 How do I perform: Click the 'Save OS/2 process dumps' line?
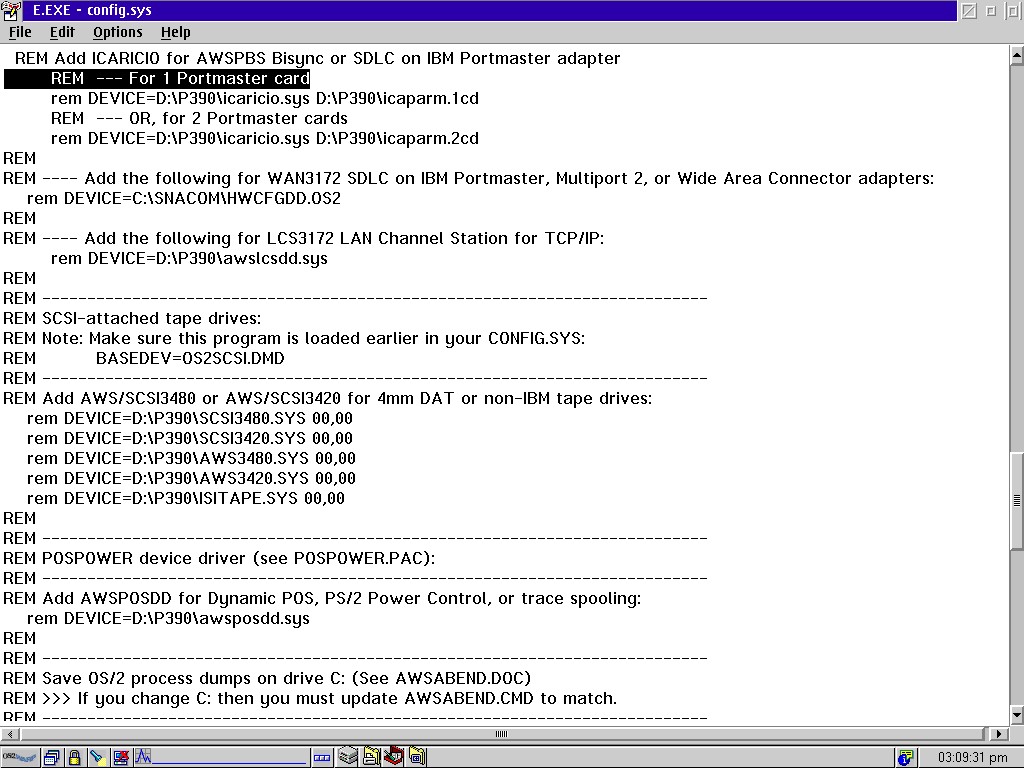click(267, 679)
